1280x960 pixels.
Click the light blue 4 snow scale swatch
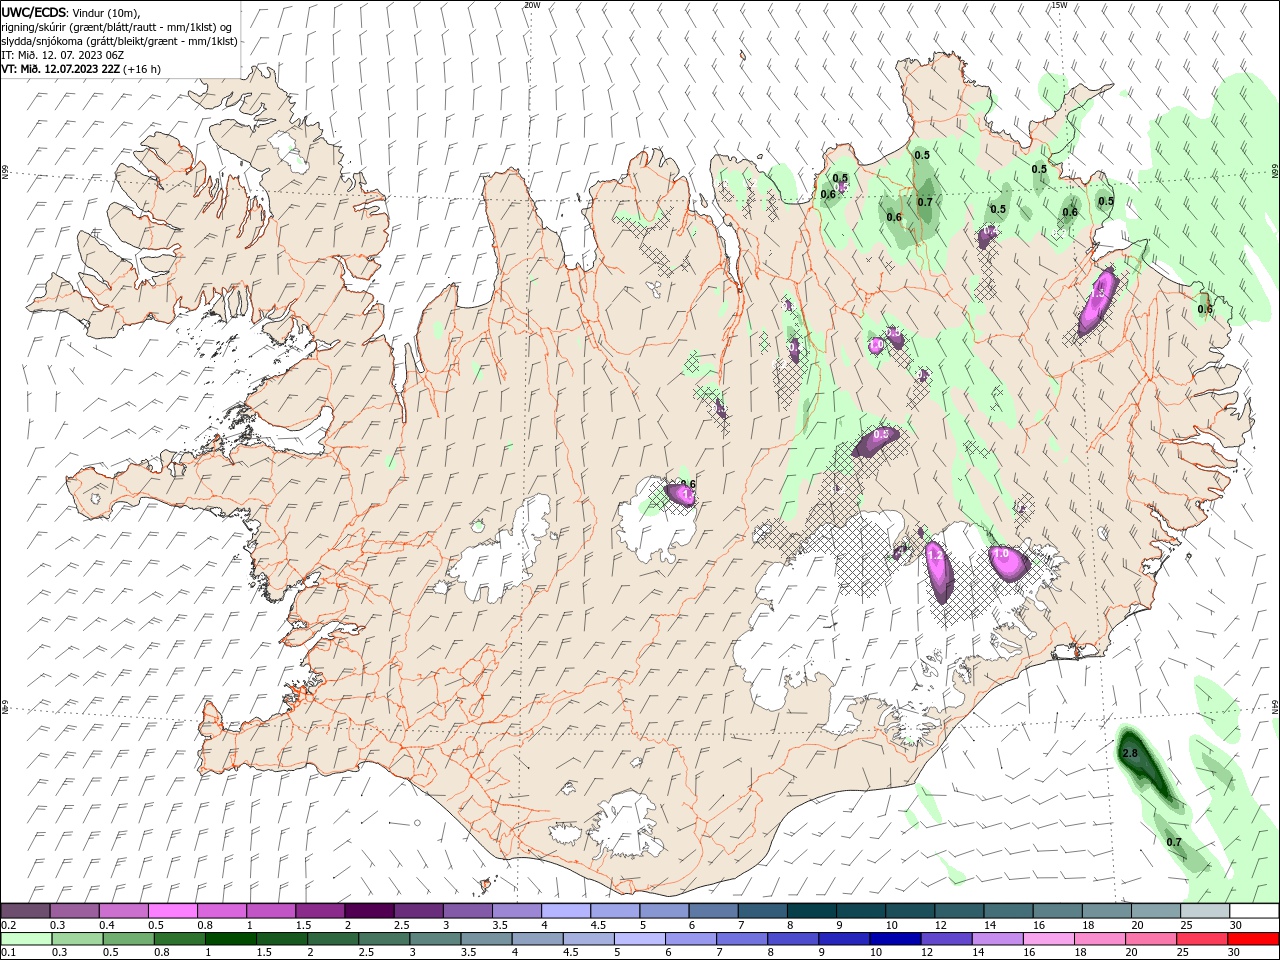(565, 911)
